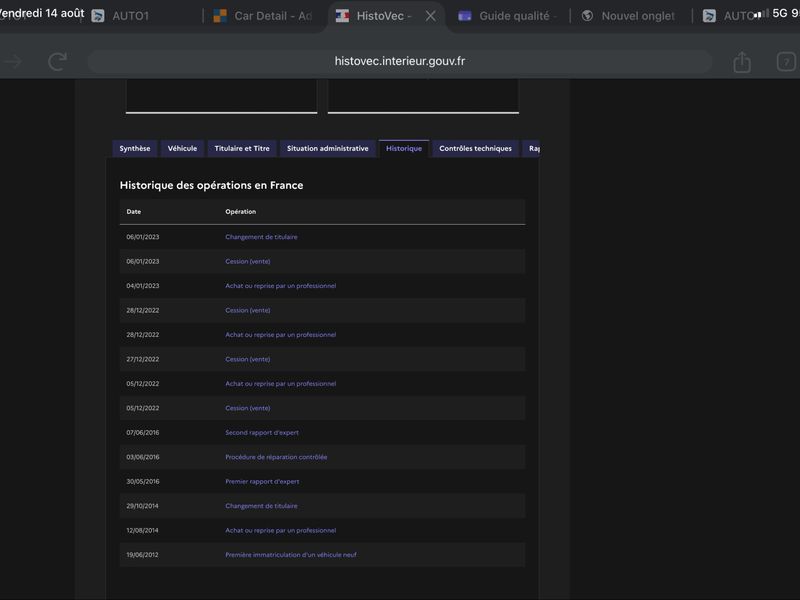800x600 pixels.
Task: Click the Opération column header
Action: tap(240, 212)
